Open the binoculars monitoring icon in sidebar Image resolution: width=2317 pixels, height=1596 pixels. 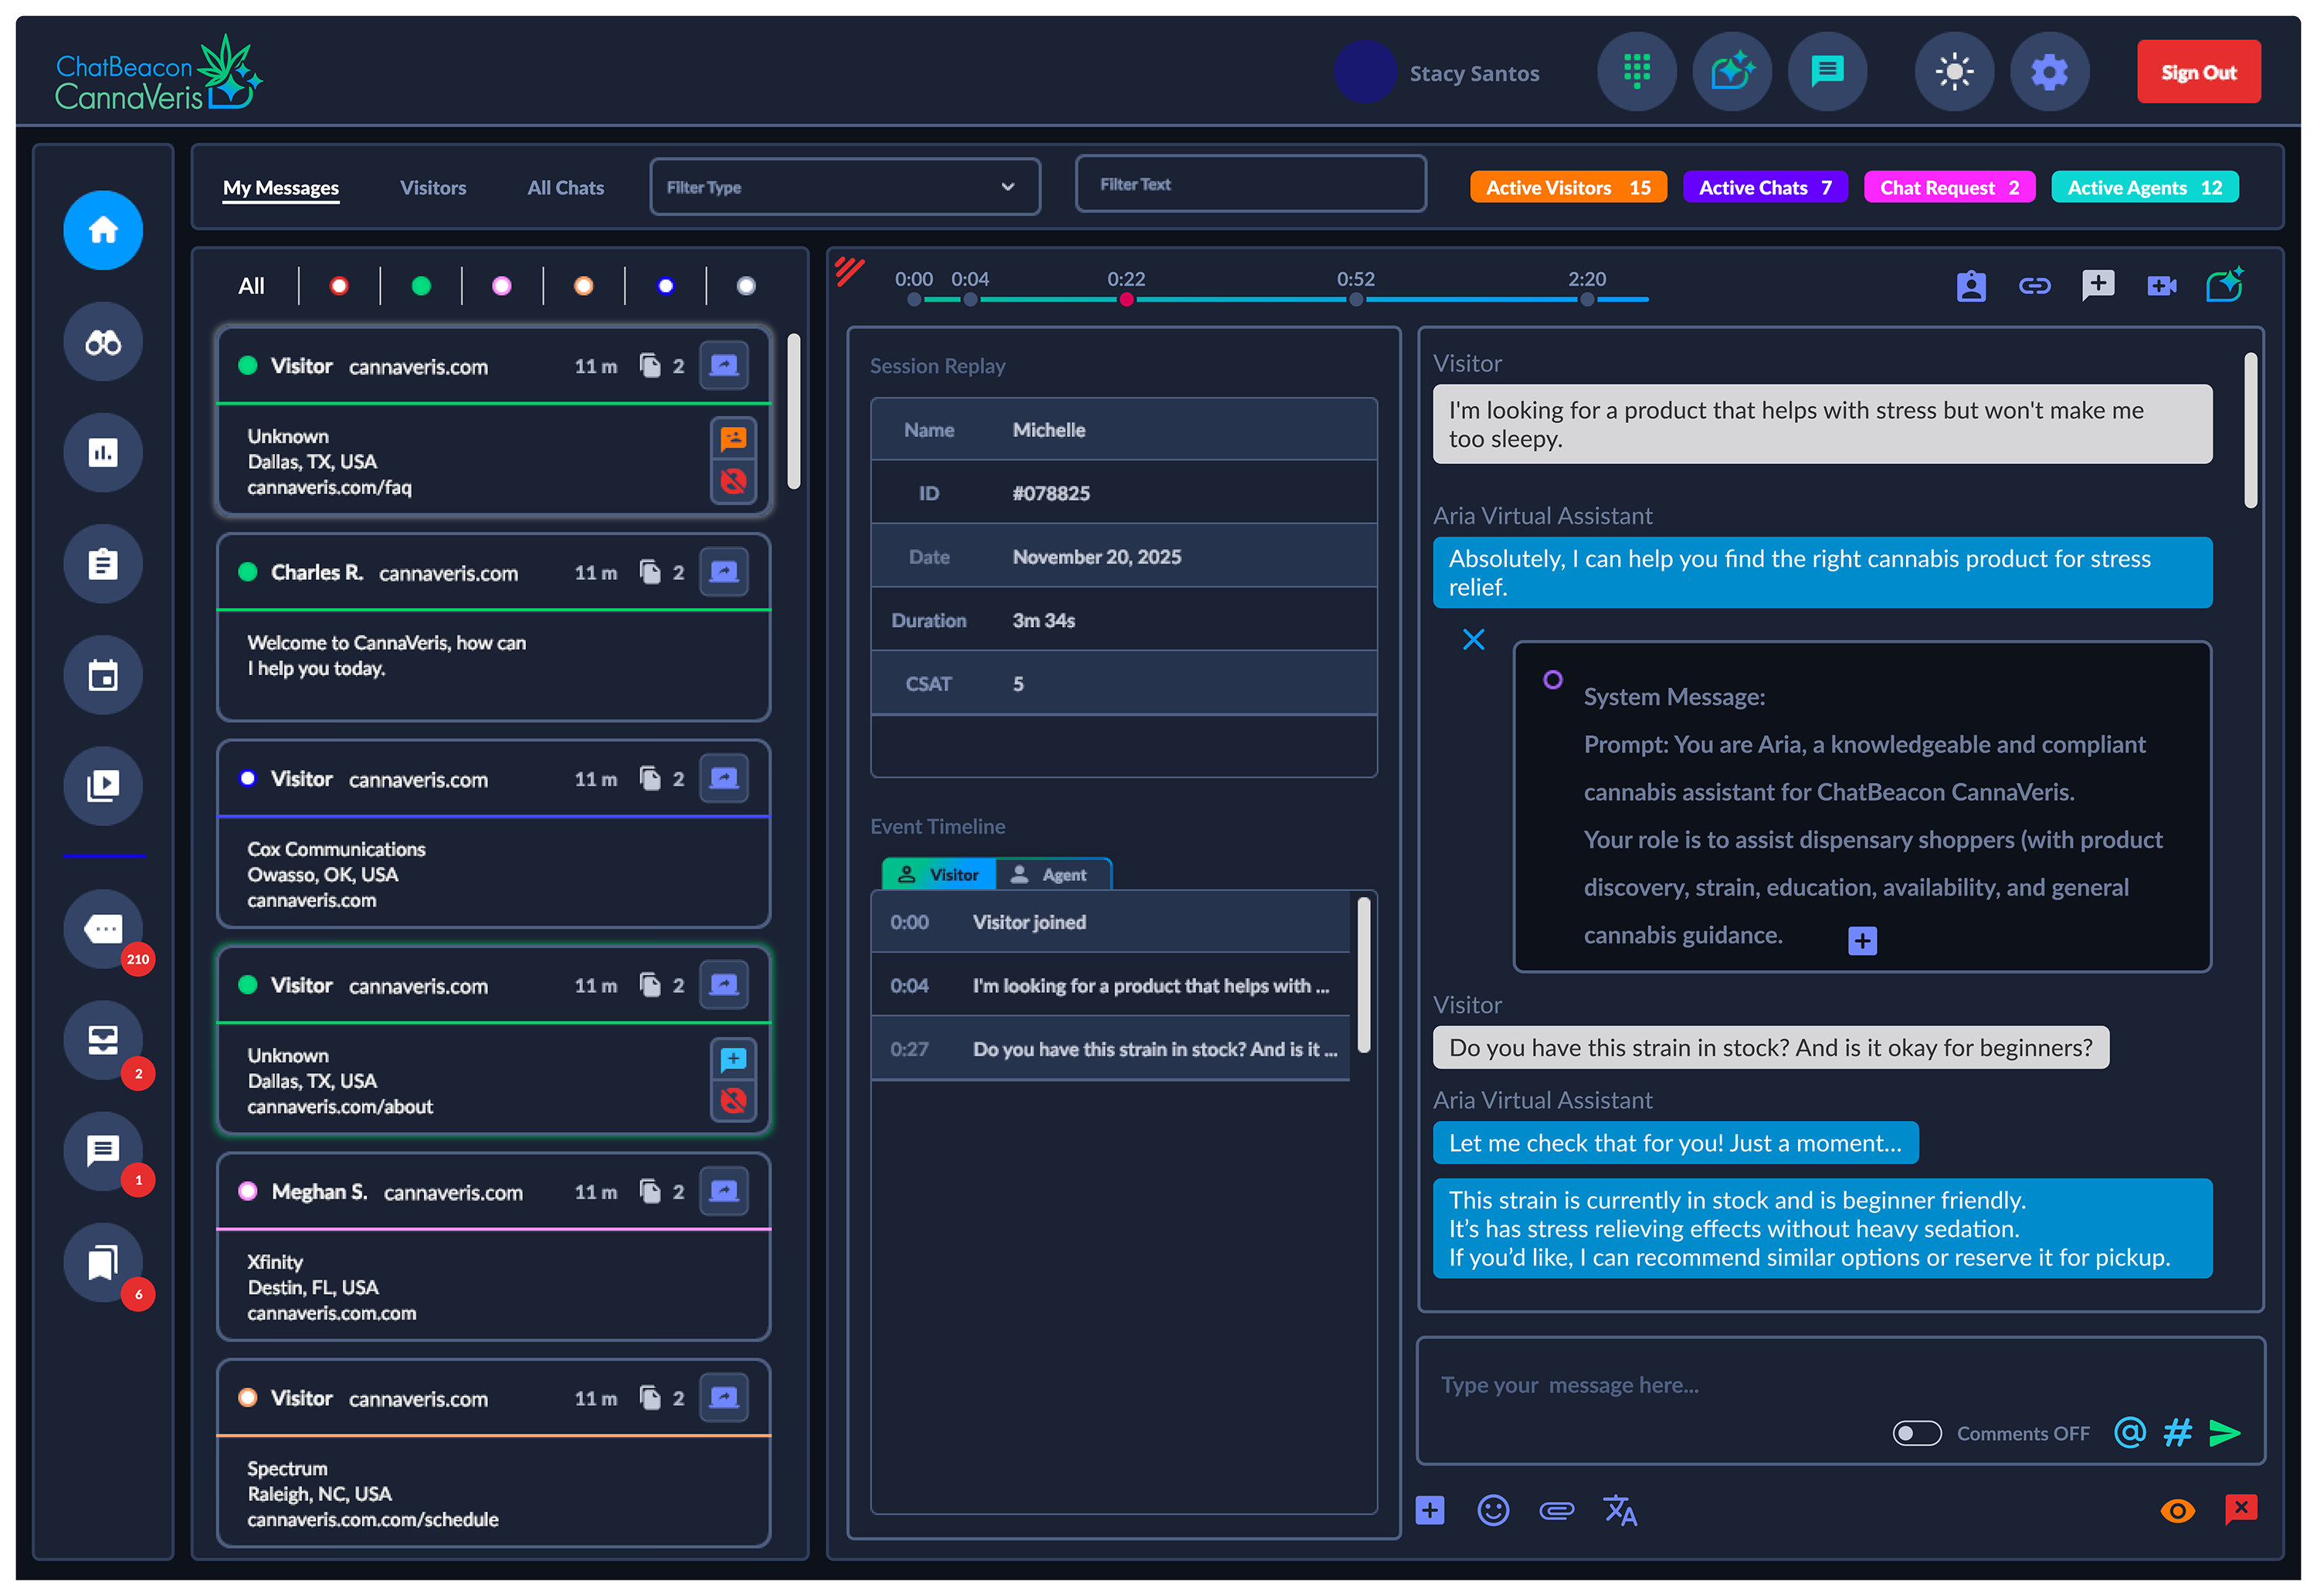(x=103, y=343)
